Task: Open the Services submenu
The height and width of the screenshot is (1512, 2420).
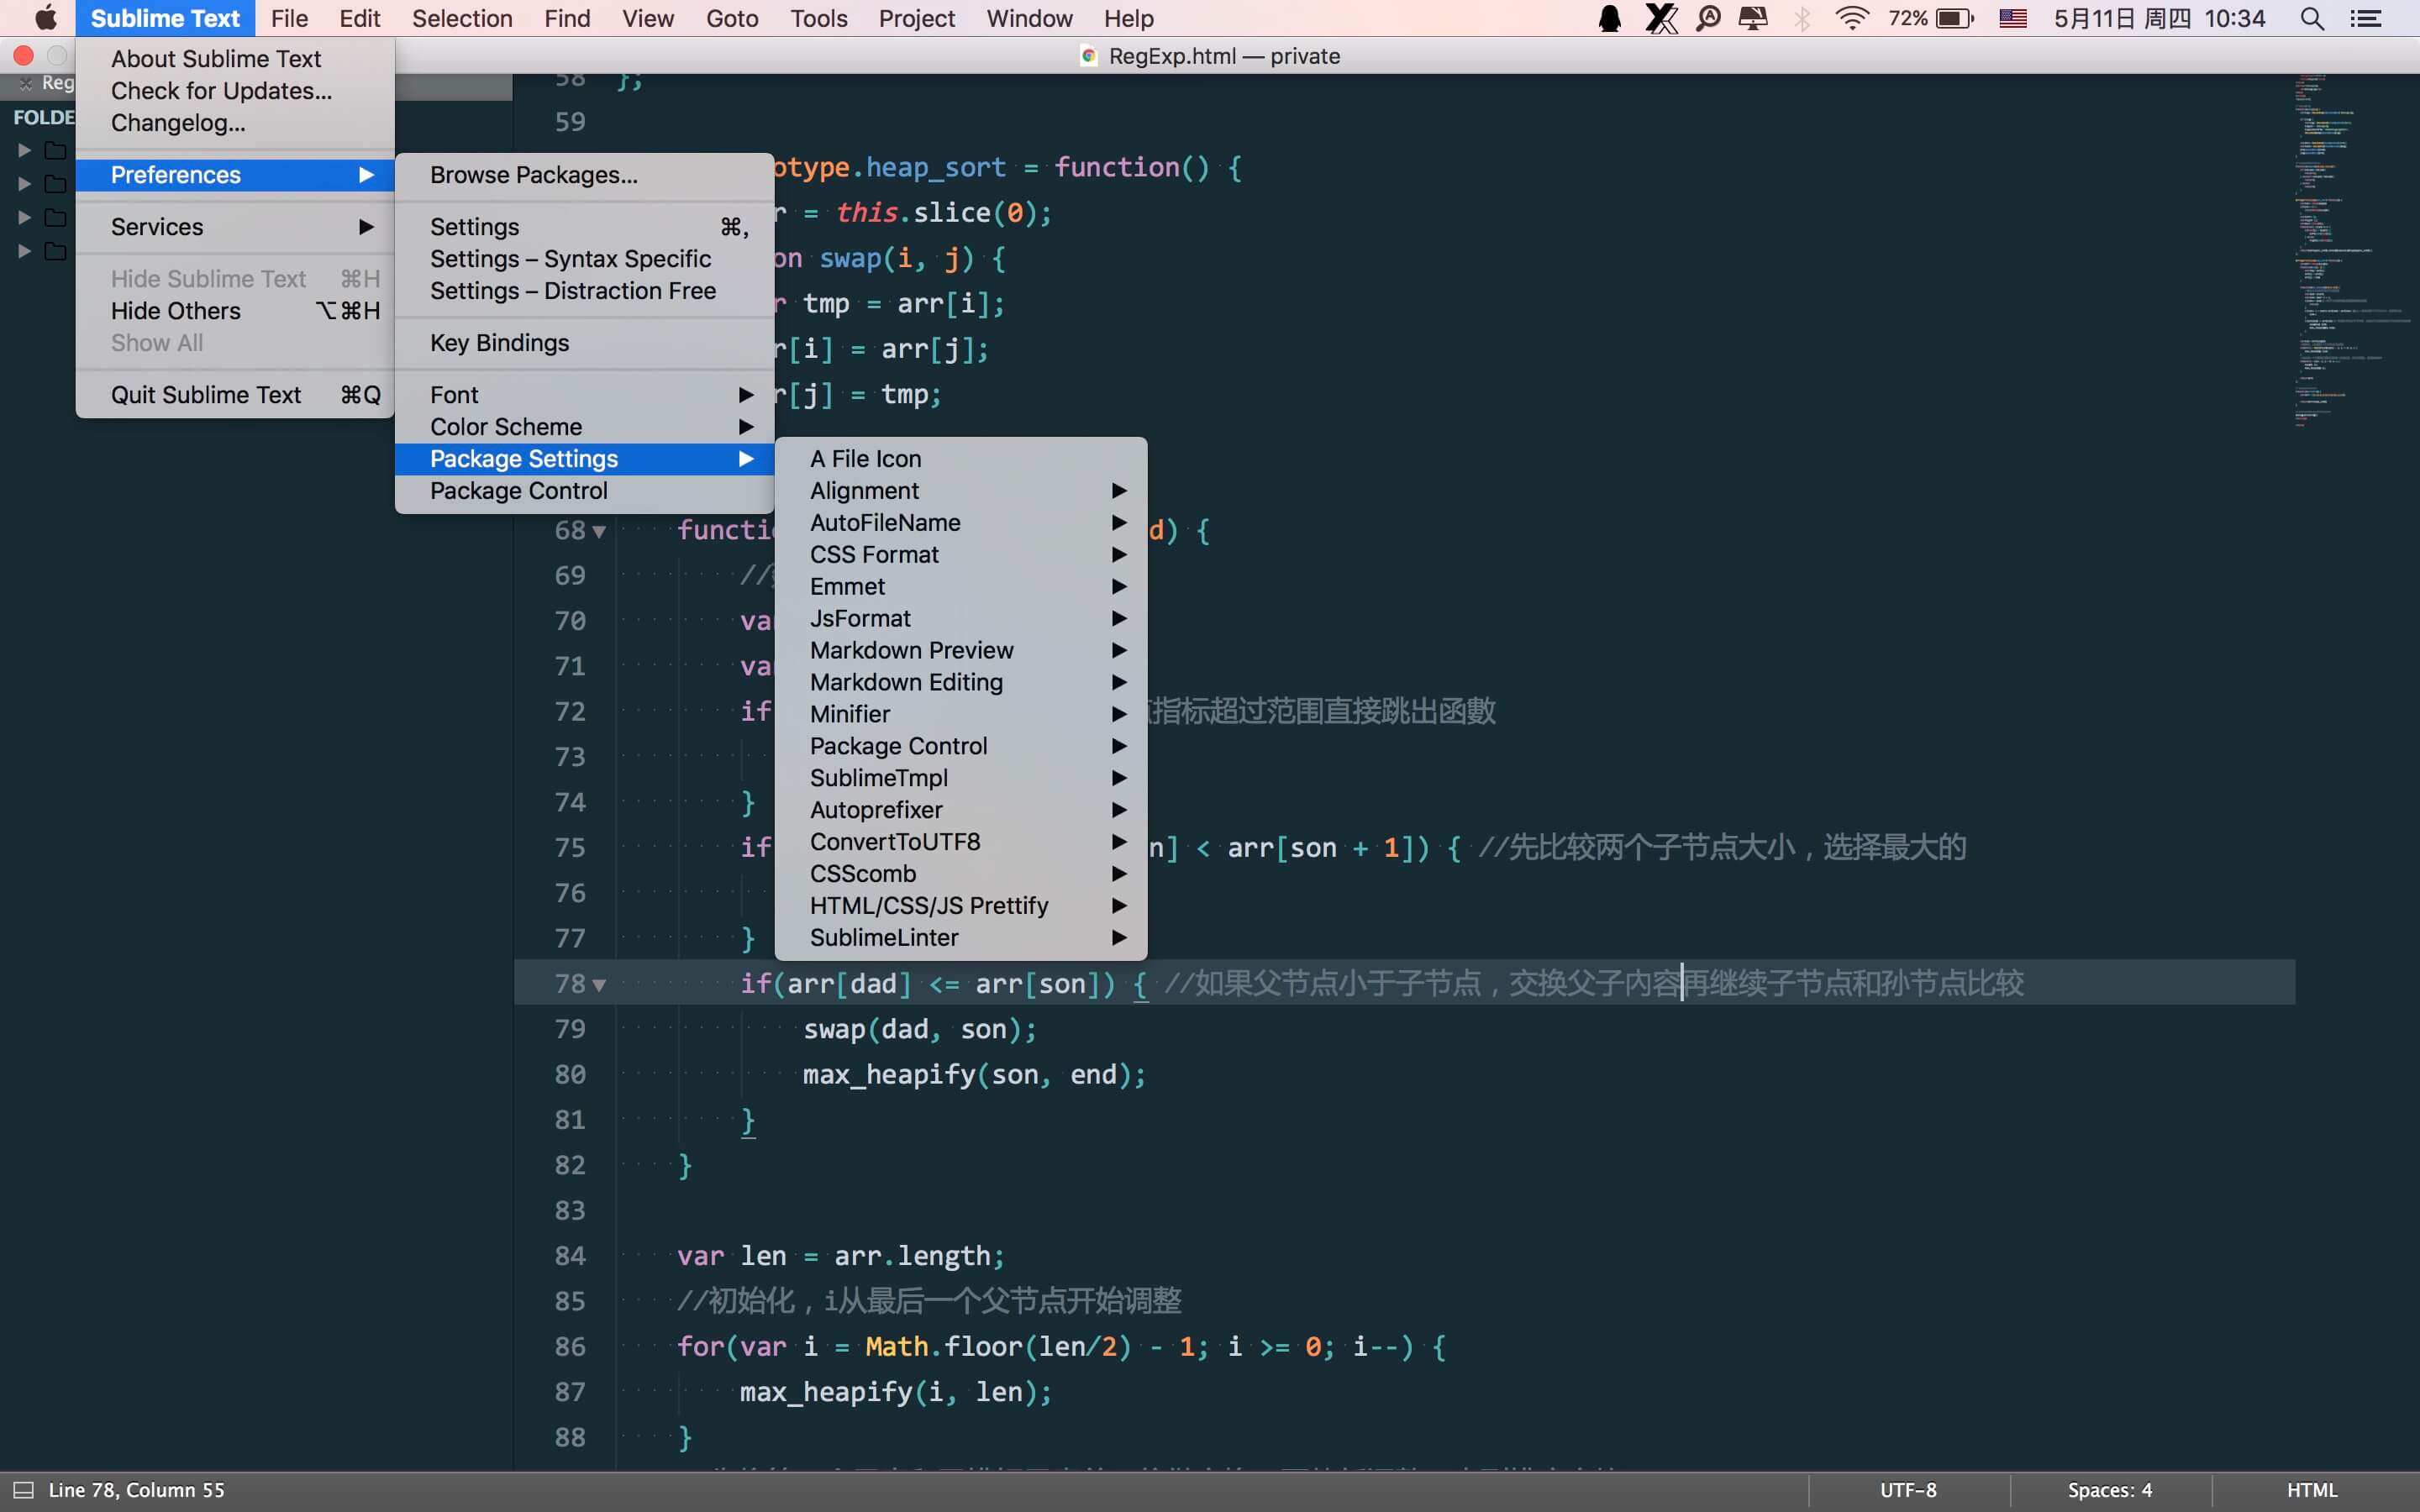Action: tap(235, 227)
